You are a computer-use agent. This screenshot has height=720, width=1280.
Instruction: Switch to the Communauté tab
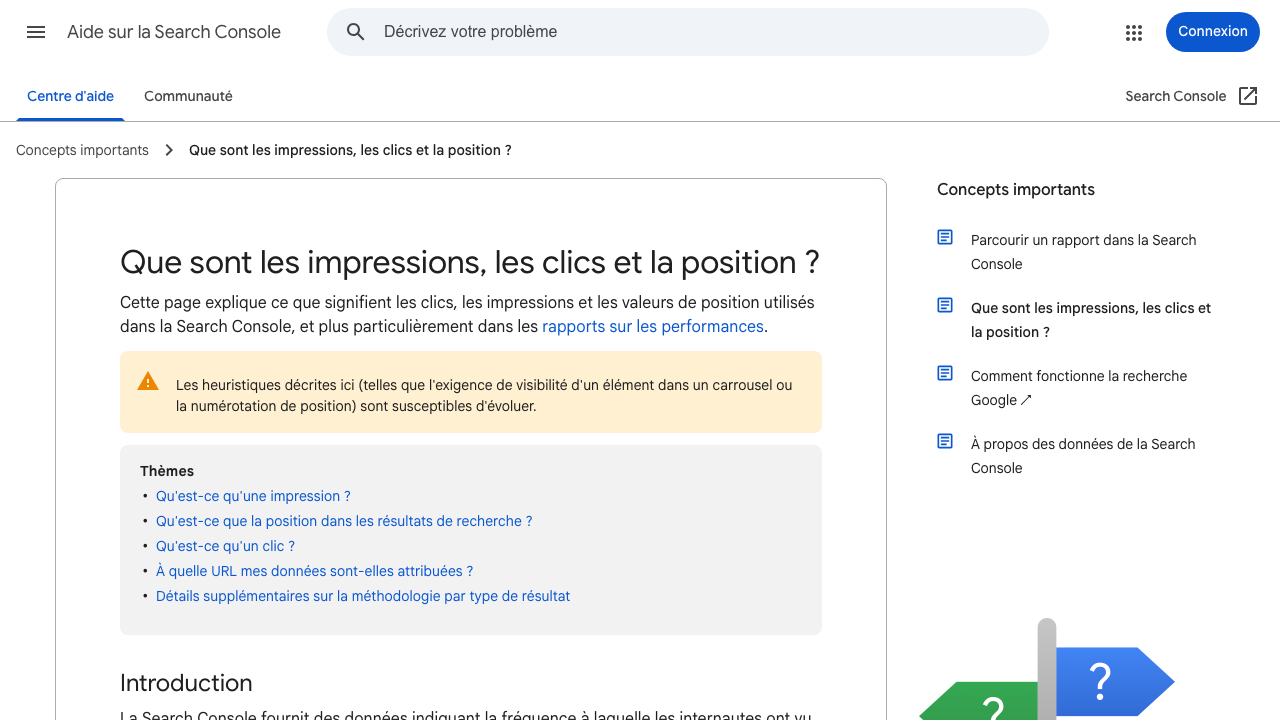[x=188, y=96]
